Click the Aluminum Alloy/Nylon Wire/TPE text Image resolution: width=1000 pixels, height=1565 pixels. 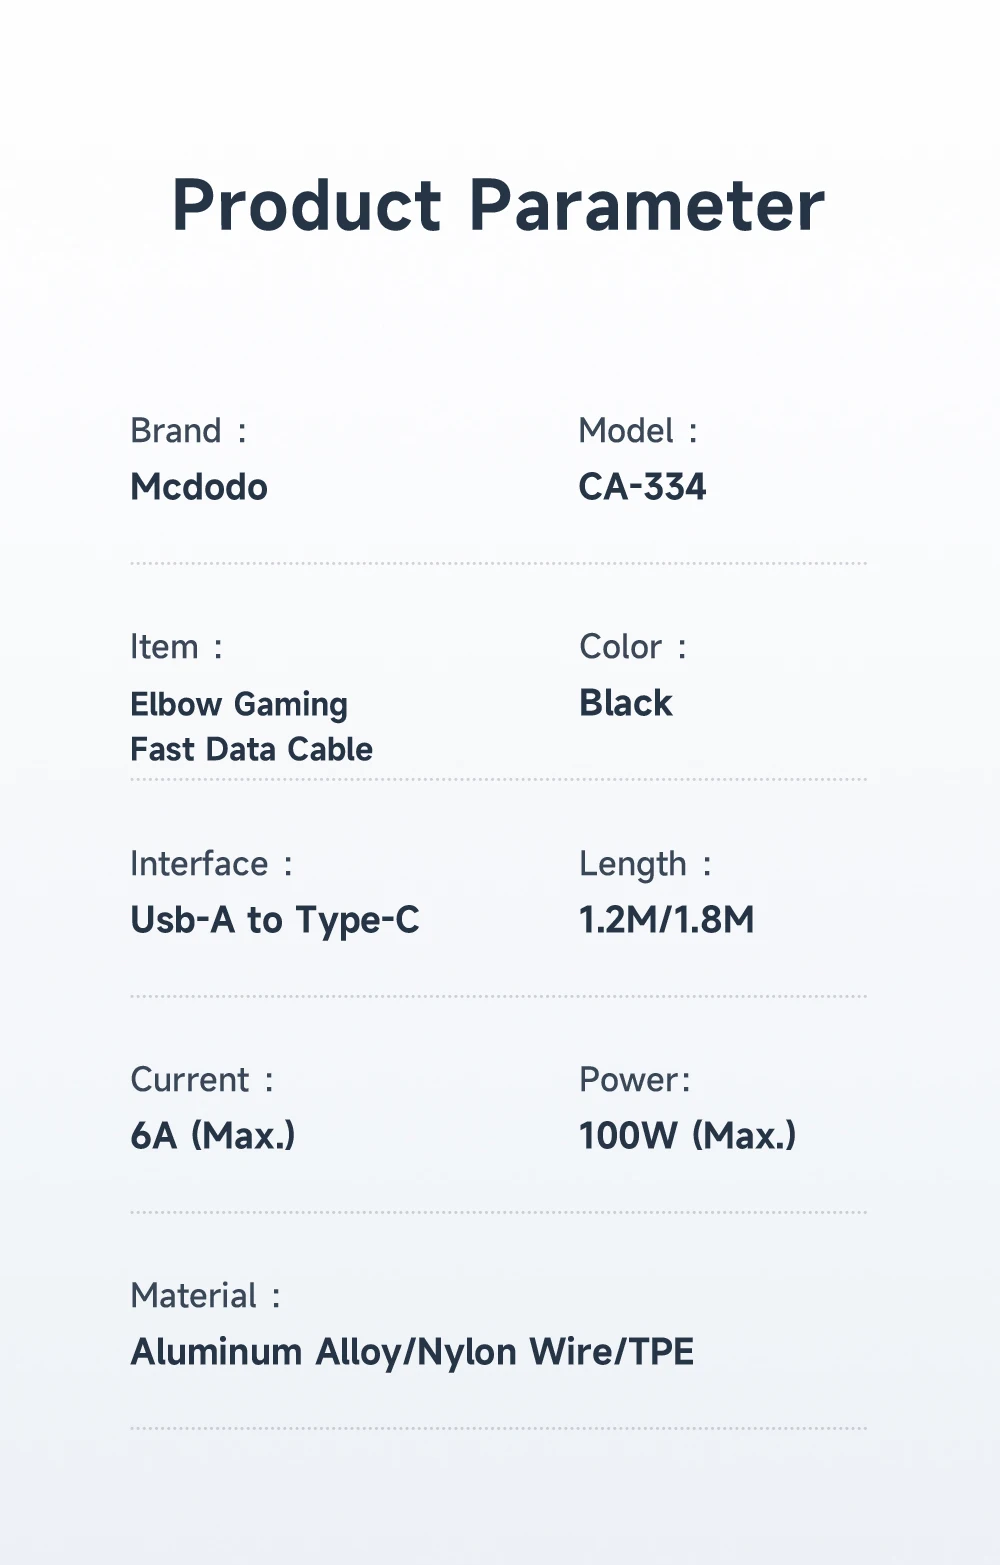(412, 1353)
